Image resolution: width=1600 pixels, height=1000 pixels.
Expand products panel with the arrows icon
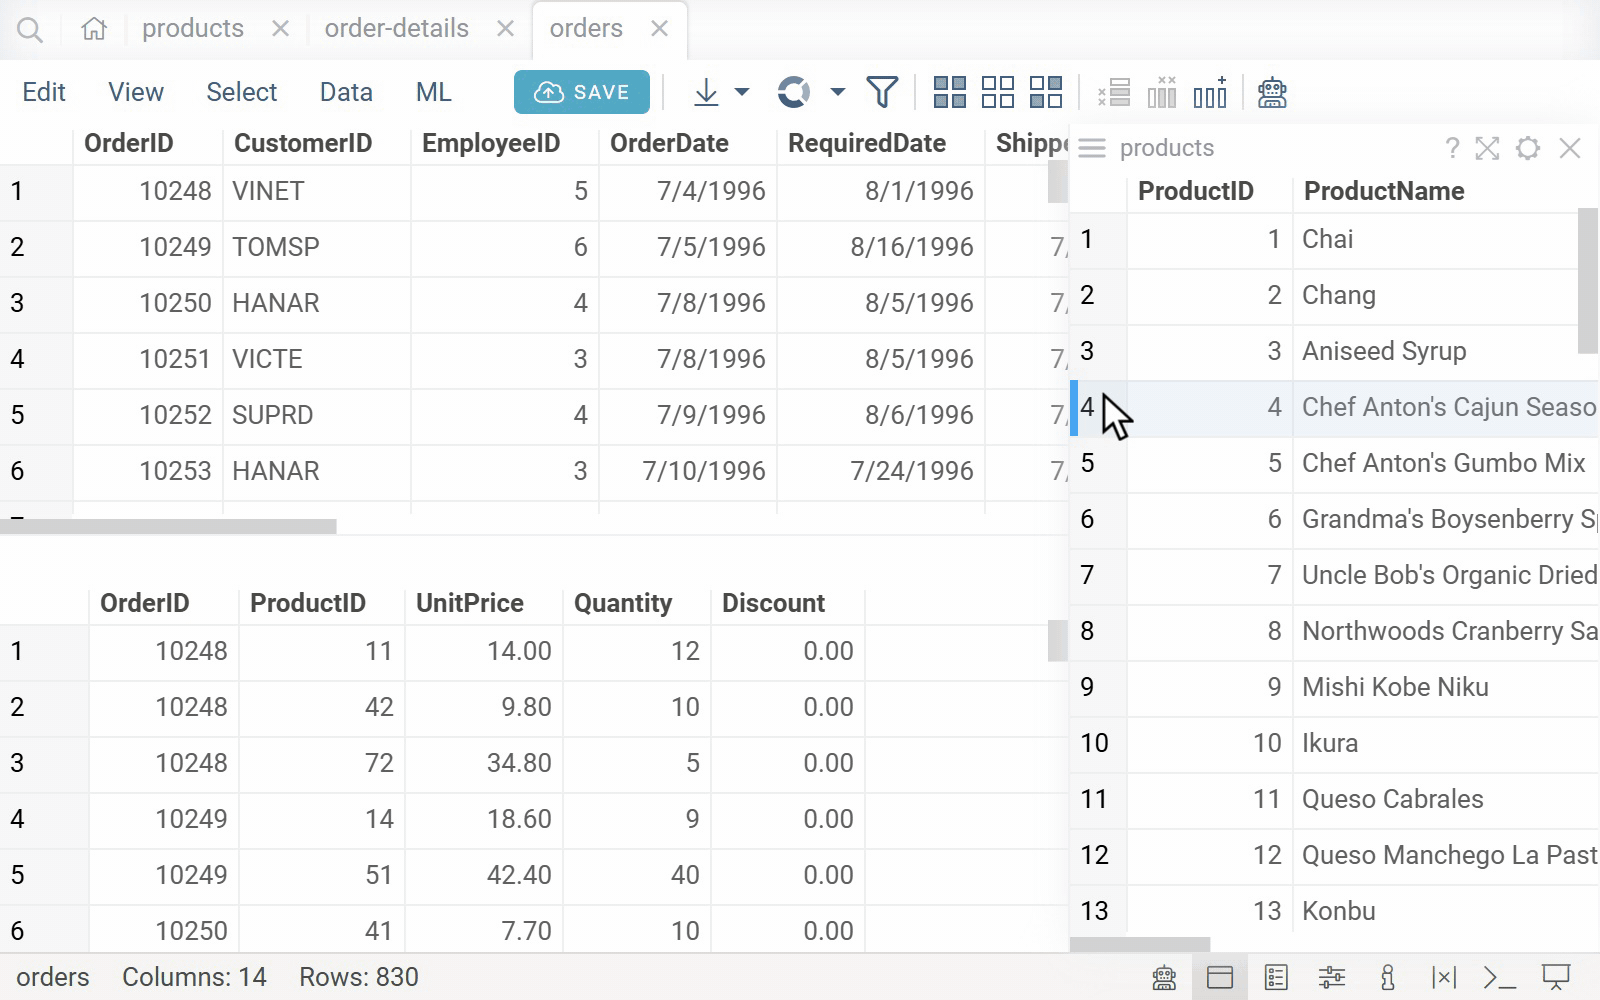click(1487, 148)
